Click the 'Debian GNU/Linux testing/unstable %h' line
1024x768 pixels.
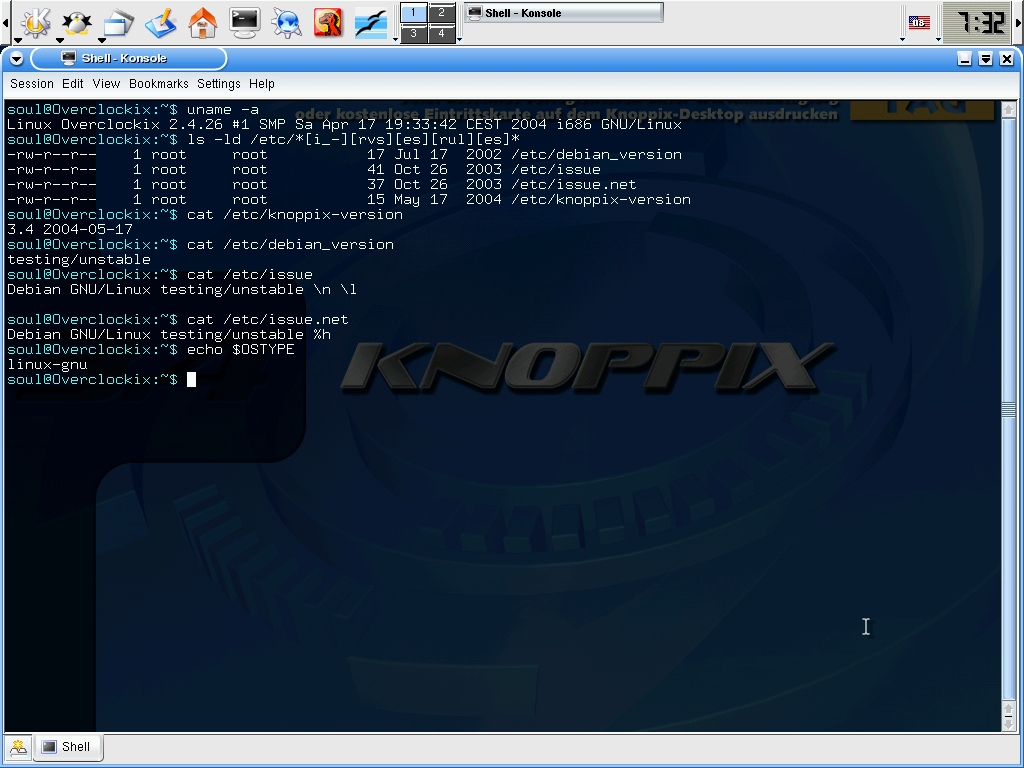169,334
